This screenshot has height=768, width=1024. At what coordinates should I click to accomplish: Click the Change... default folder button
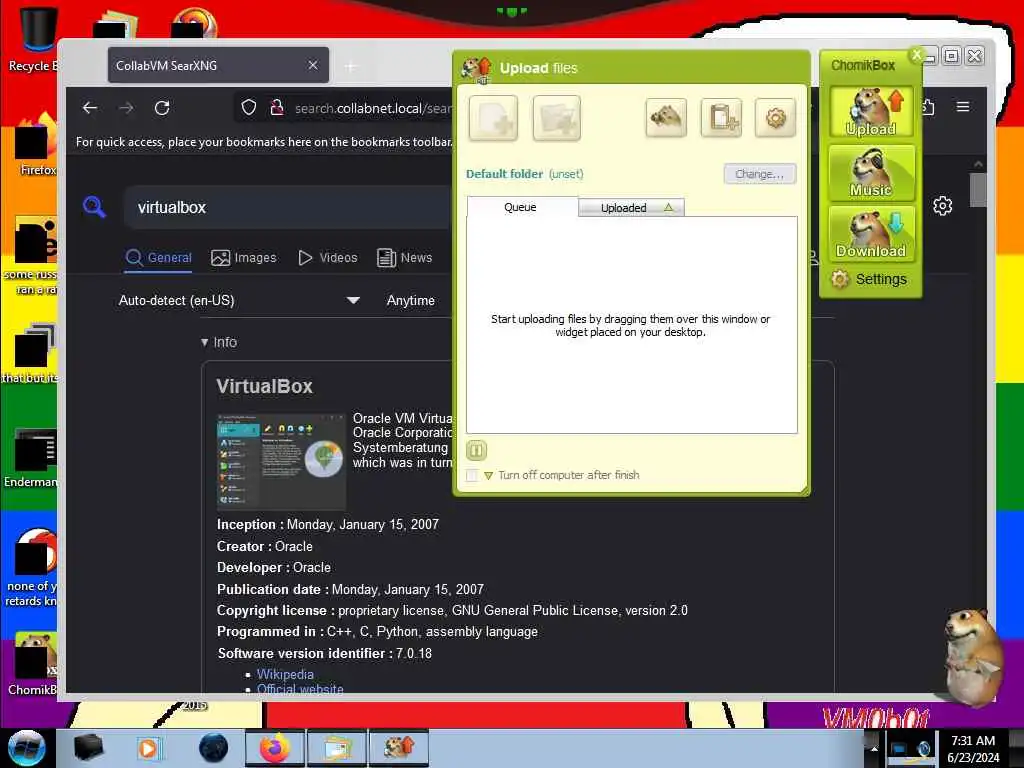[x=760, y=174]
